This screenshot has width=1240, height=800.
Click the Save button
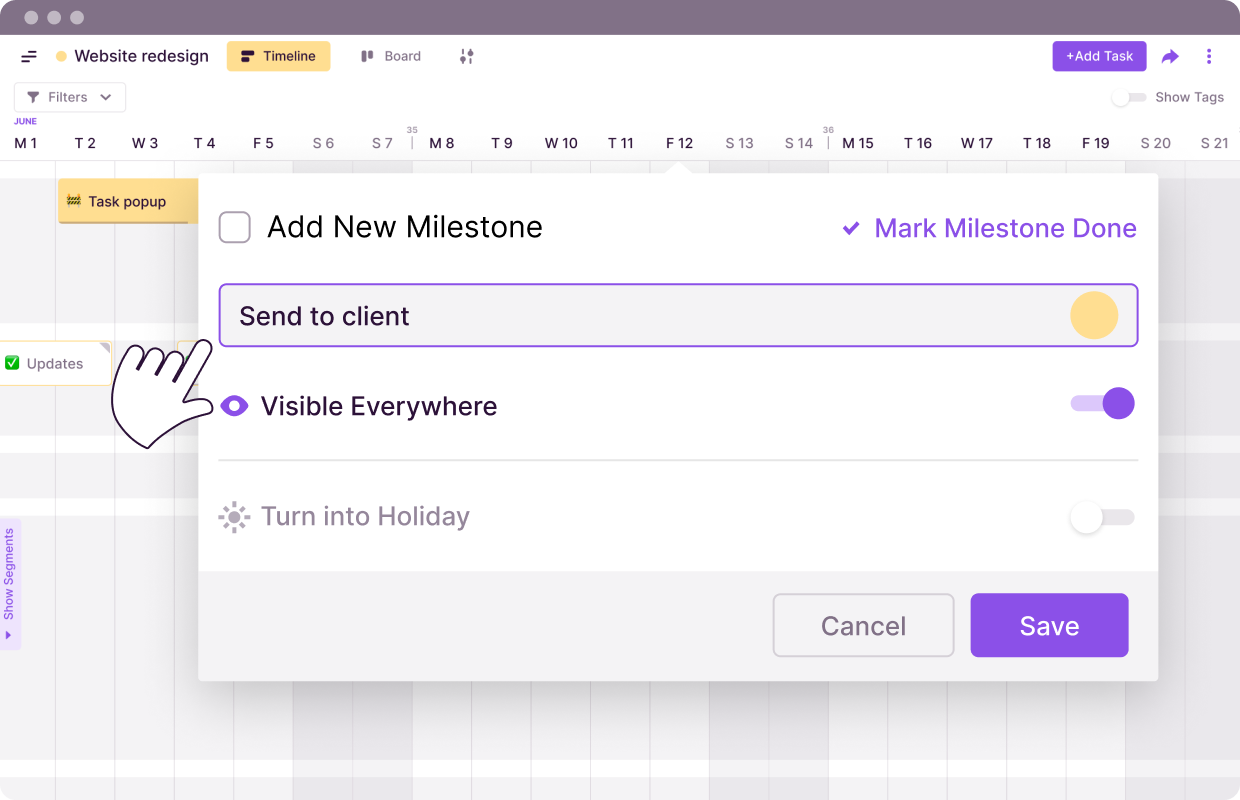1049,626
